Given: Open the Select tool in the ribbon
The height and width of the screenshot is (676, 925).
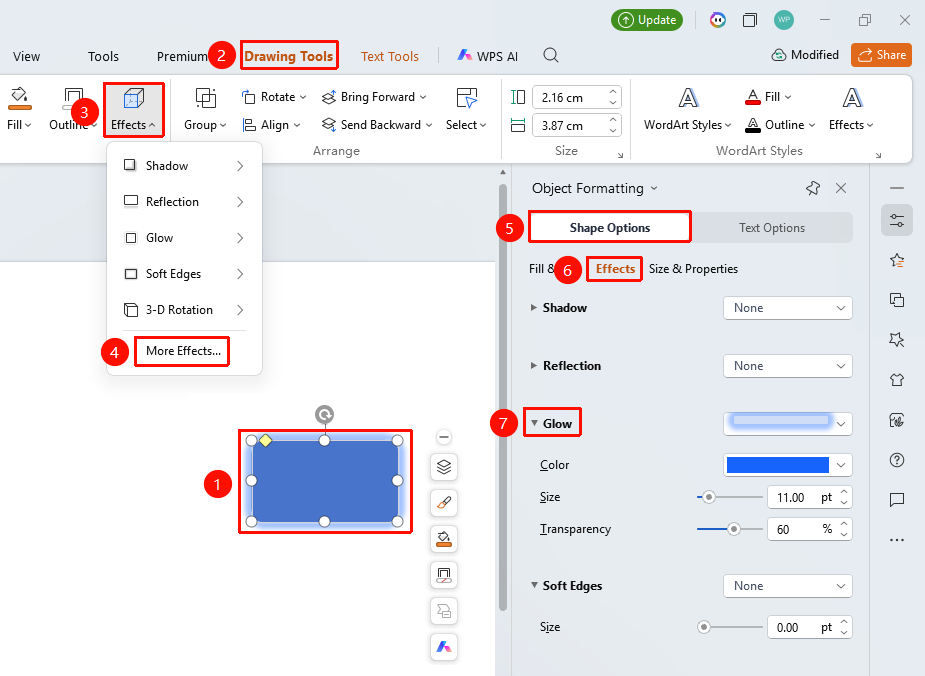Looking at the screenshot, I should pos(466,109).
